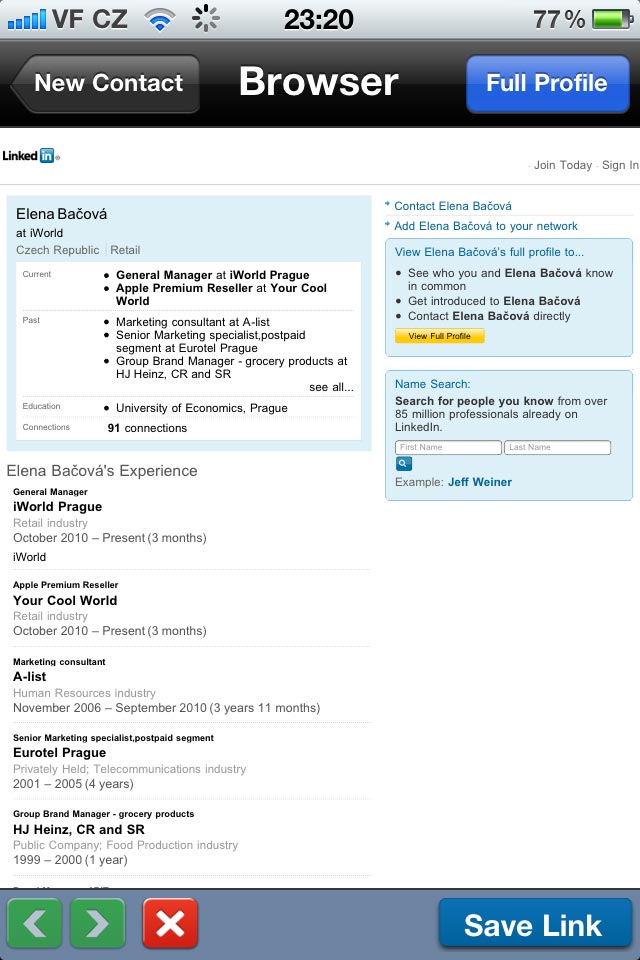Tap the red X stop icon

coord(170,923)
